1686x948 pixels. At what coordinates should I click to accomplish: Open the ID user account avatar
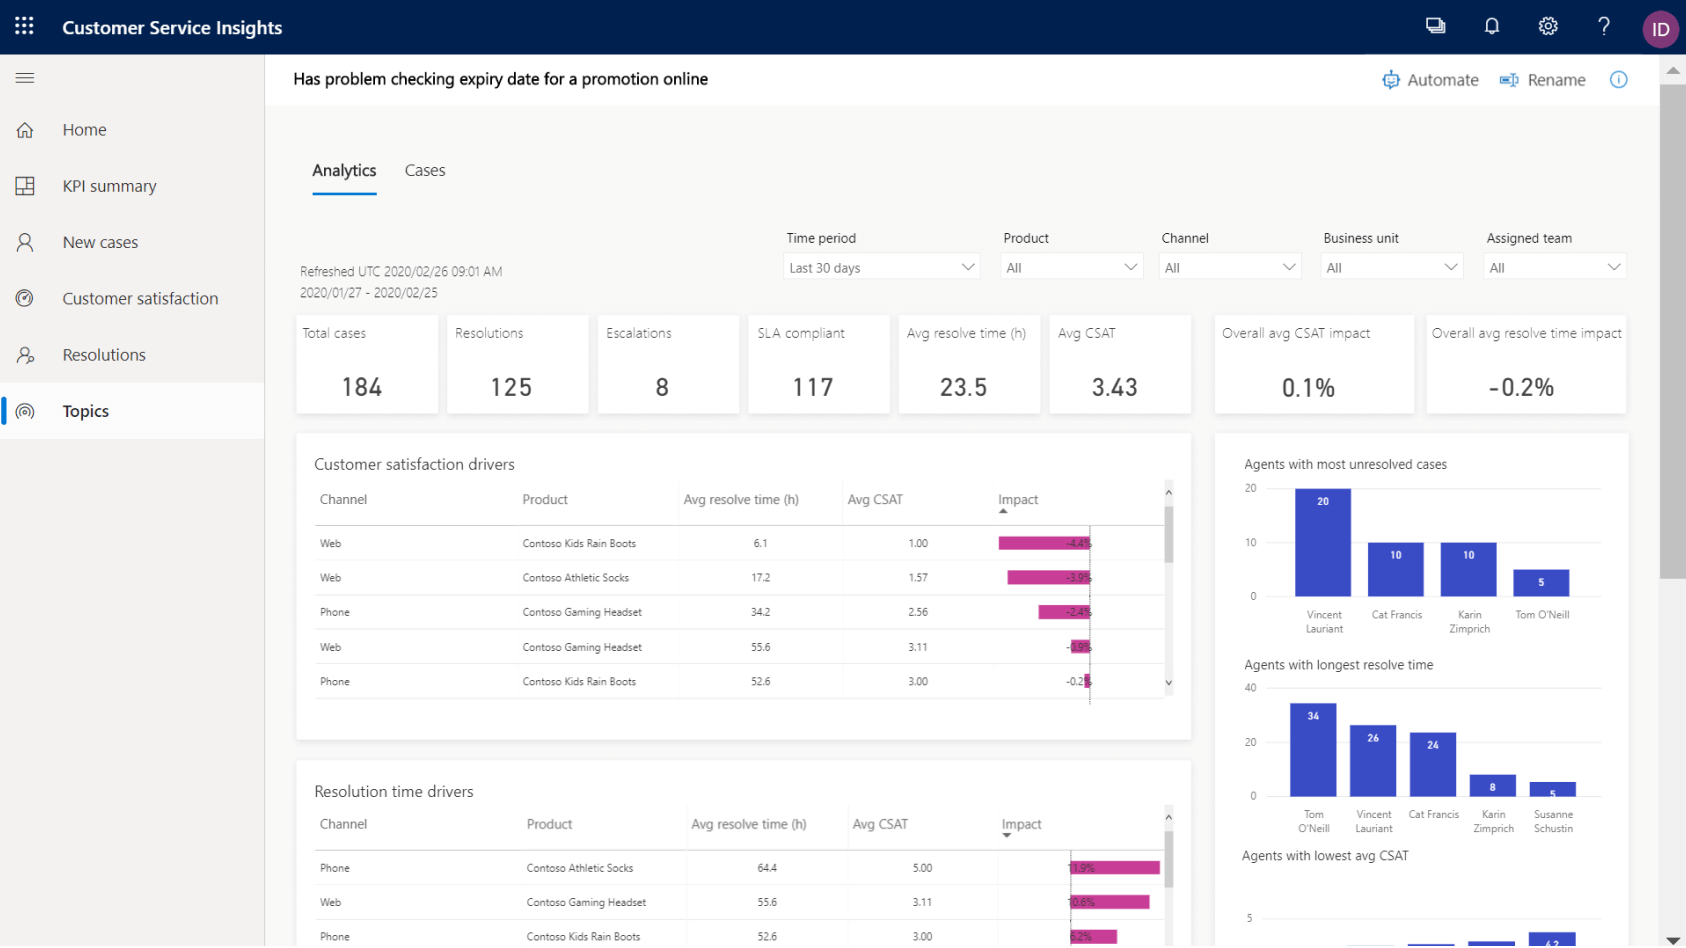point(1660,29)
